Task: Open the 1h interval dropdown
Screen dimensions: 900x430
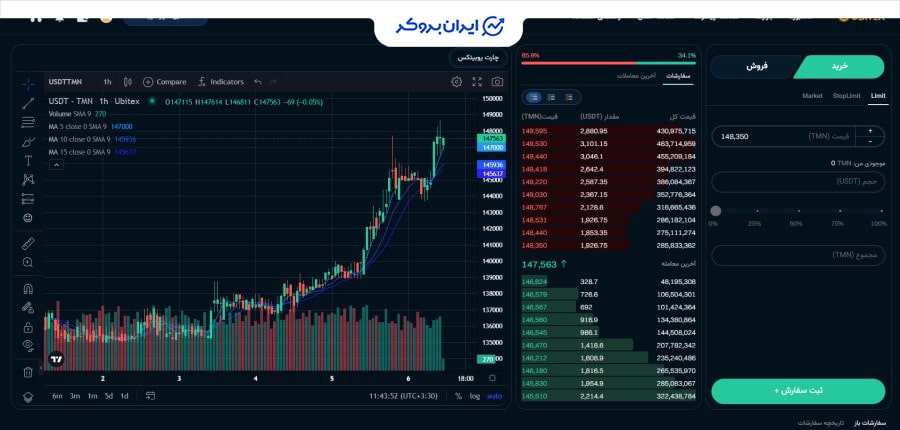Action: pos(107,82)
